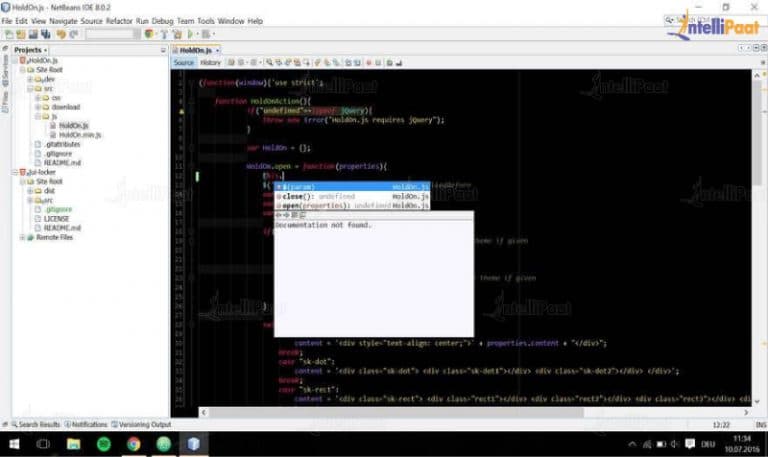Click the Open Project toolbar icon
The image size is (768, 457).
pyautogui.click(x=33, y=34)
